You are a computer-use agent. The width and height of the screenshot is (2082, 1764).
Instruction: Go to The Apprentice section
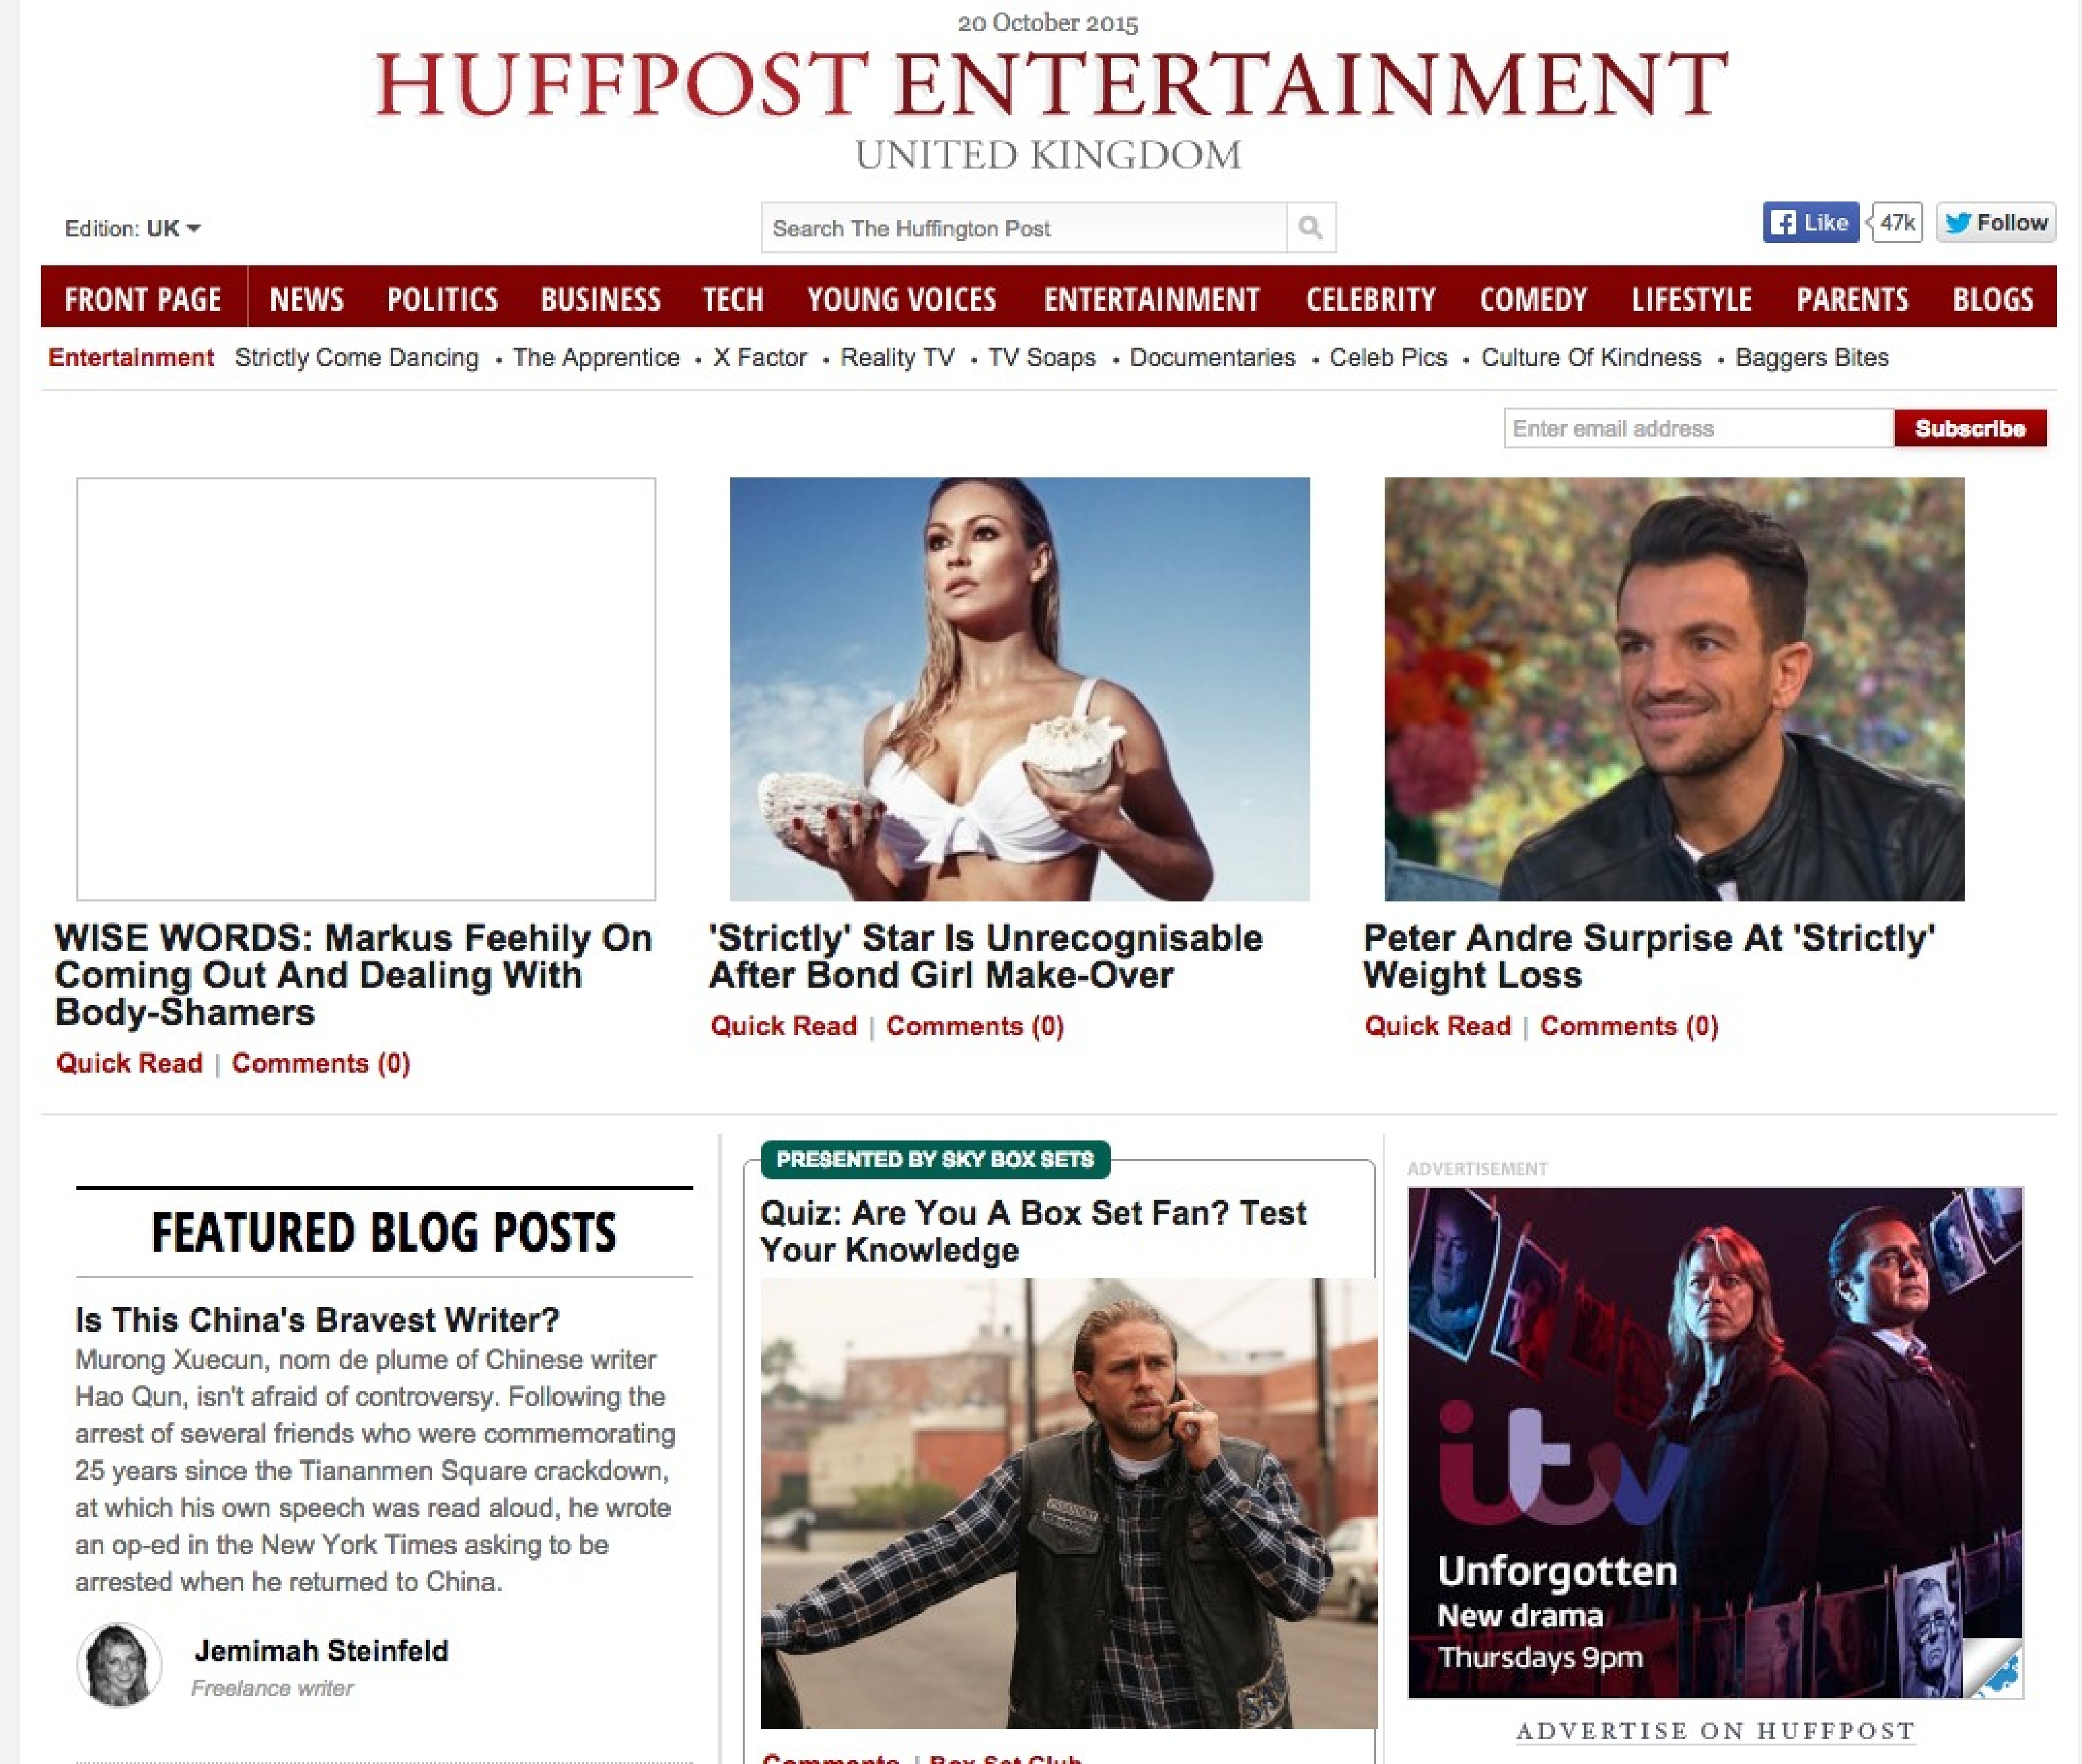596,357
